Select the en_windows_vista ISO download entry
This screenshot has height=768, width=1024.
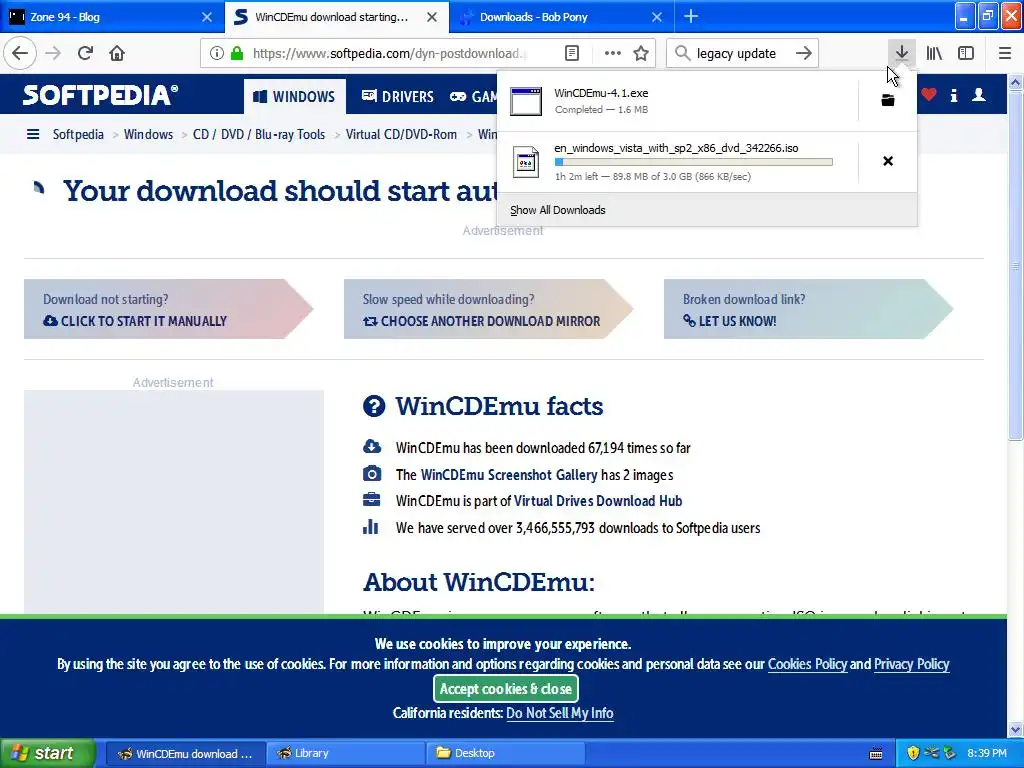click(x=677, y=161)
